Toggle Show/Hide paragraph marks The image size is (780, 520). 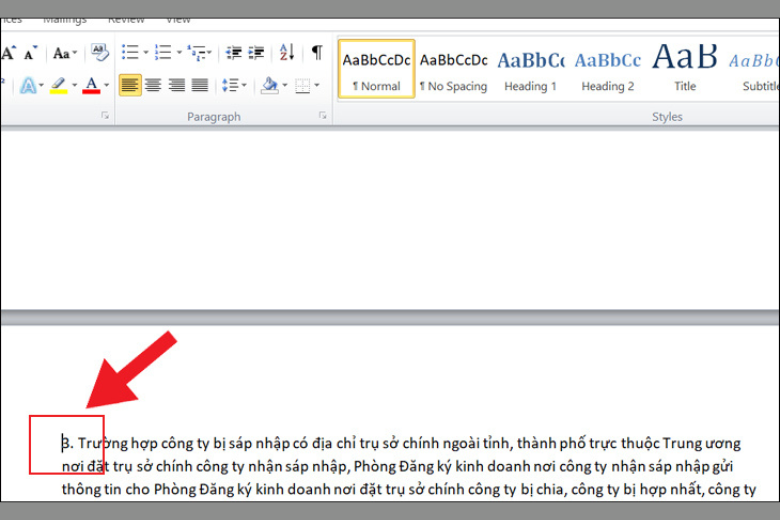tap(317, 52)
